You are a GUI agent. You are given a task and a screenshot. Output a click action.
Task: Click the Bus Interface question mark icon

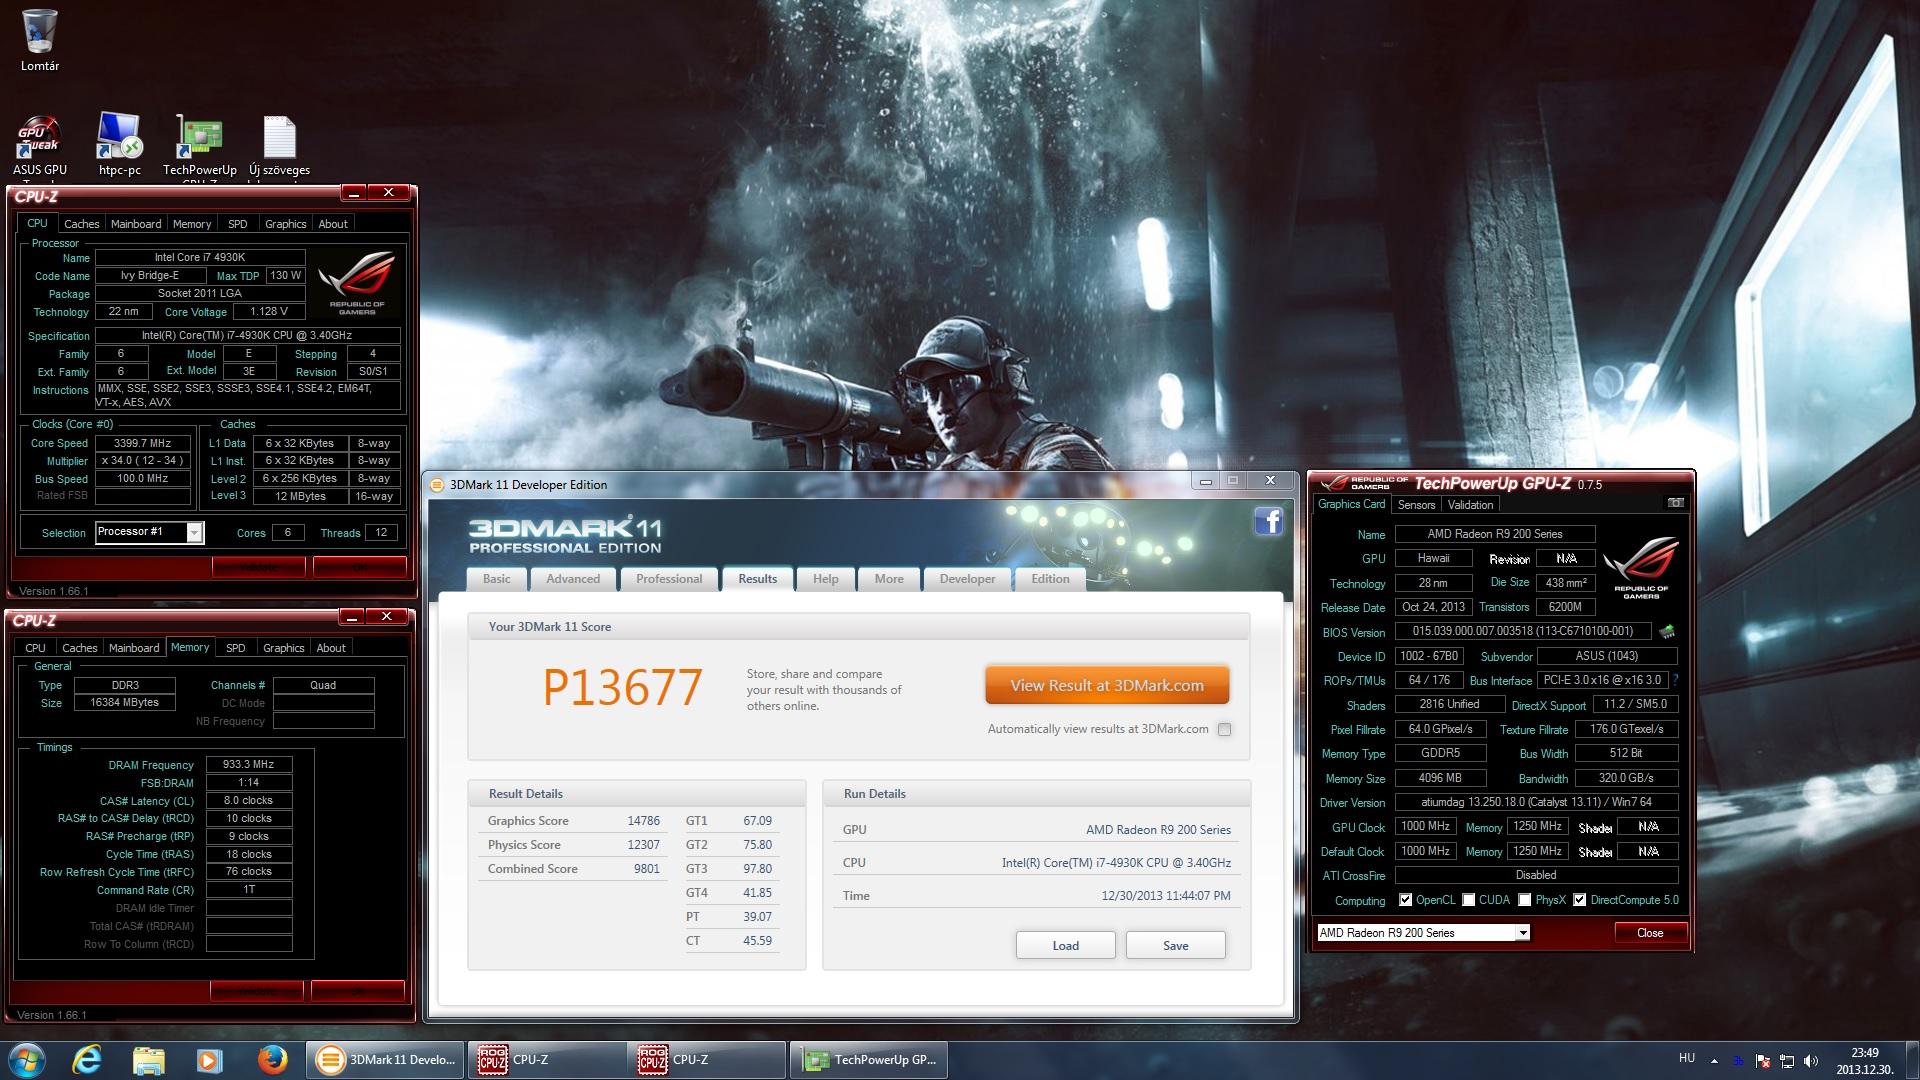click(1675, 680)
